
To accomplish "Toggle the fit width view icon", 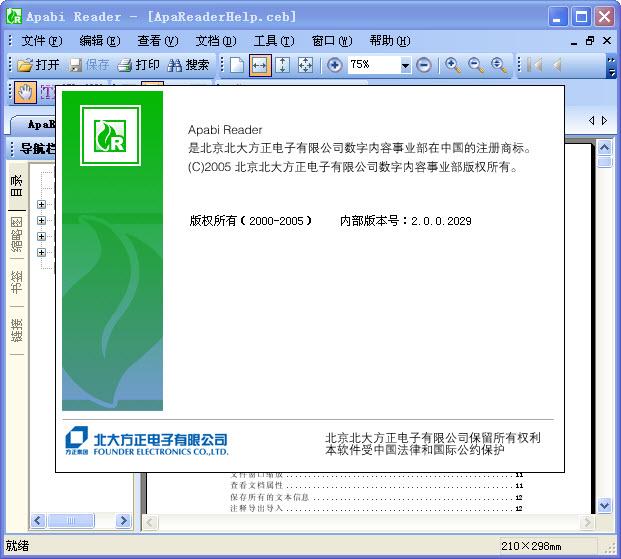I will tap(260, 65).
